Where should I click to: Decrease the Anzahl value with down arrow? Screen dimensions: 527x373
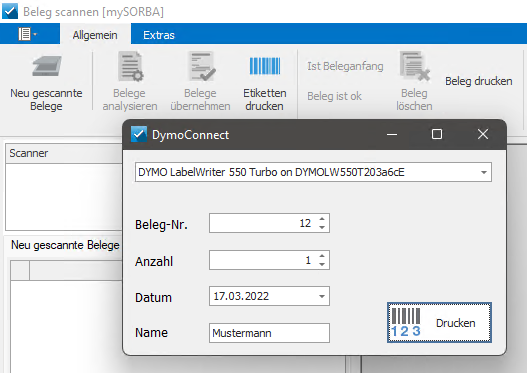pyautogui.click(x=322, y=264)
